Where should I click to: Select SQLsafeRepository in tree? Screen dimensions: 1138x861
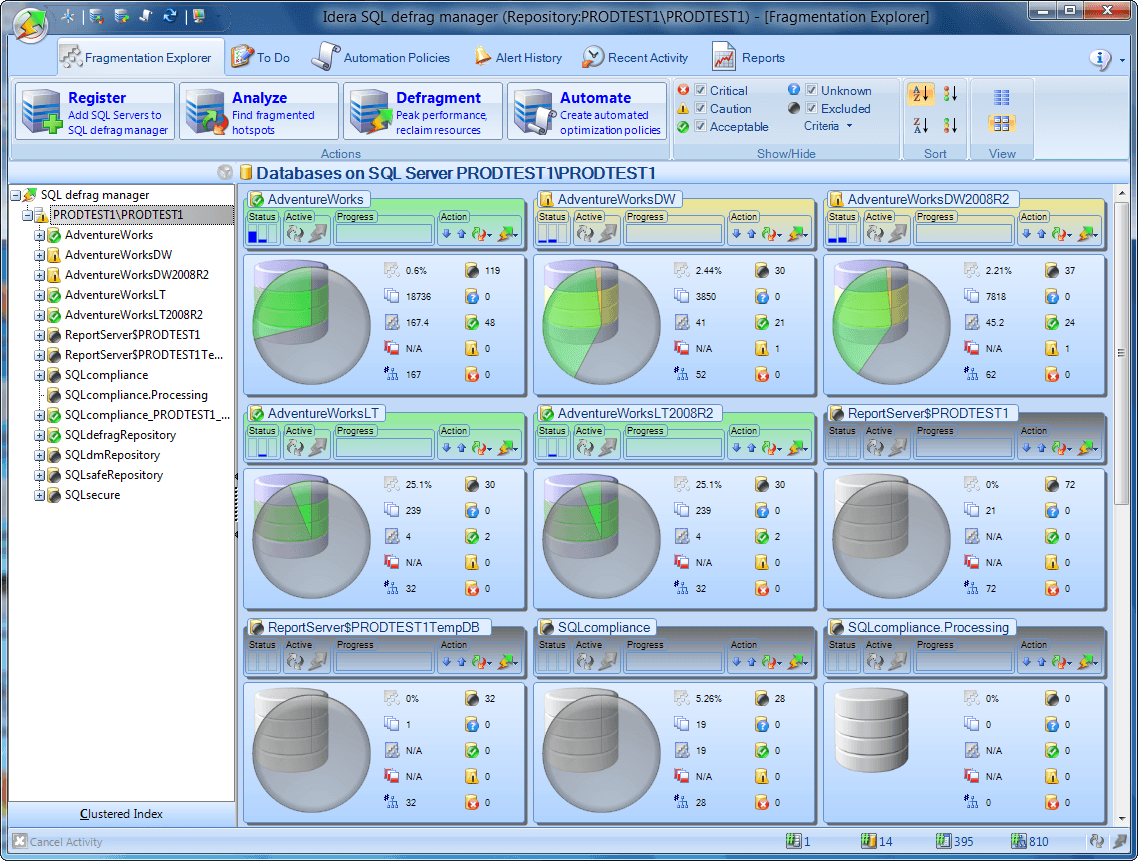click(113, 475)
